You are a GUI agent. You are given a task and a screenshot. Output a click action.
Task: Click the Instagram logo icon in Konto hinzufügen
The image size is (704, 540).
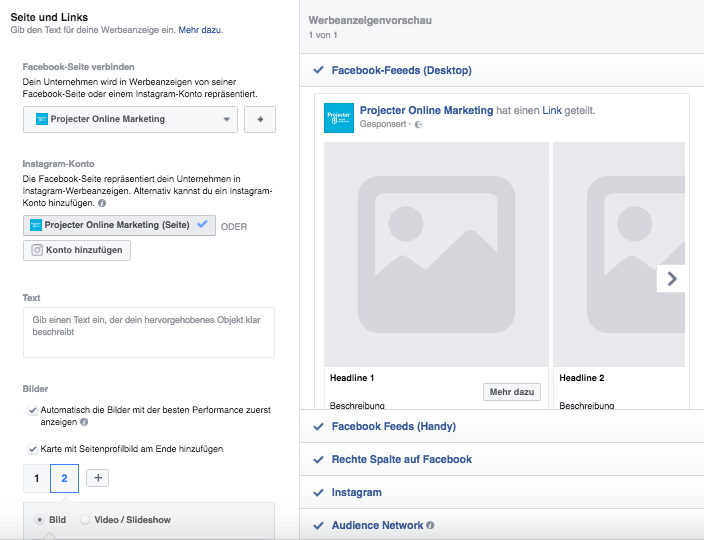click(x=37, y=250)
